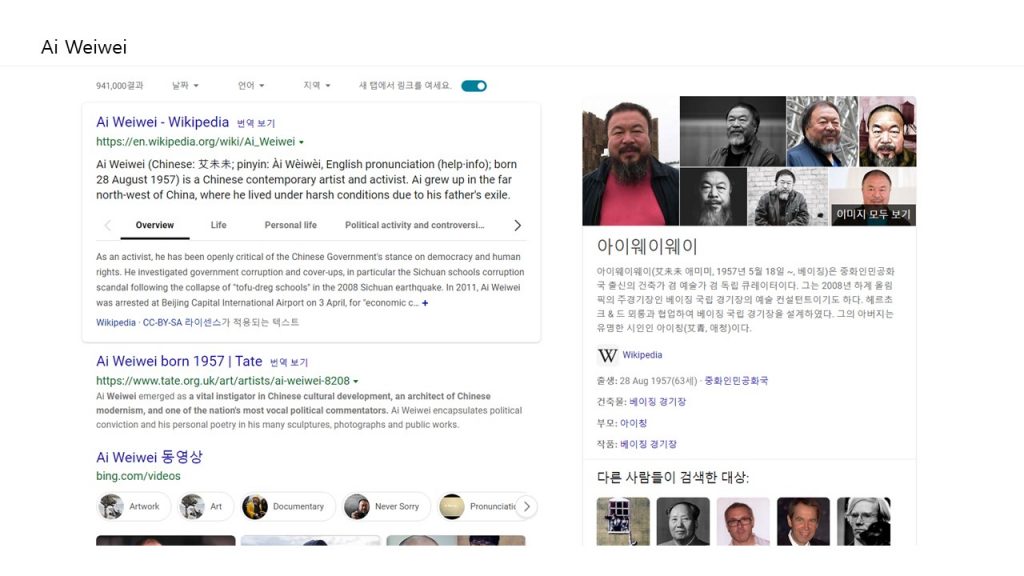Expand the Wikipedia URL dropdown arrow

point(301,142)
